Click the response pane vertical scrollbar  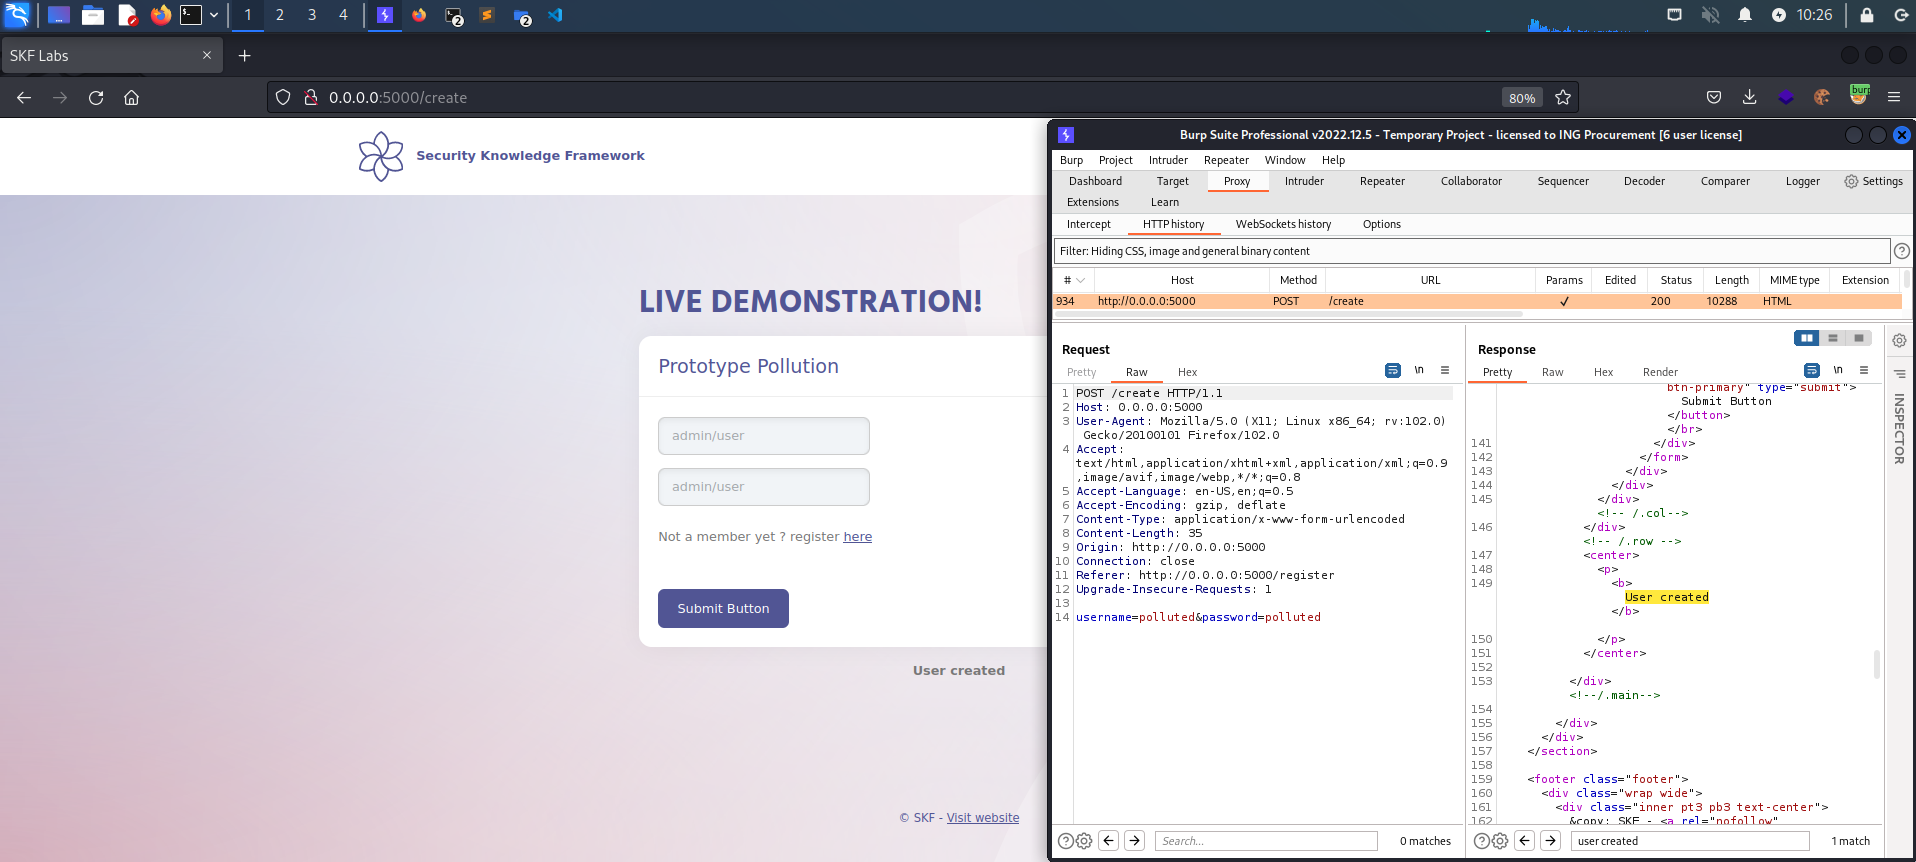1876,663
